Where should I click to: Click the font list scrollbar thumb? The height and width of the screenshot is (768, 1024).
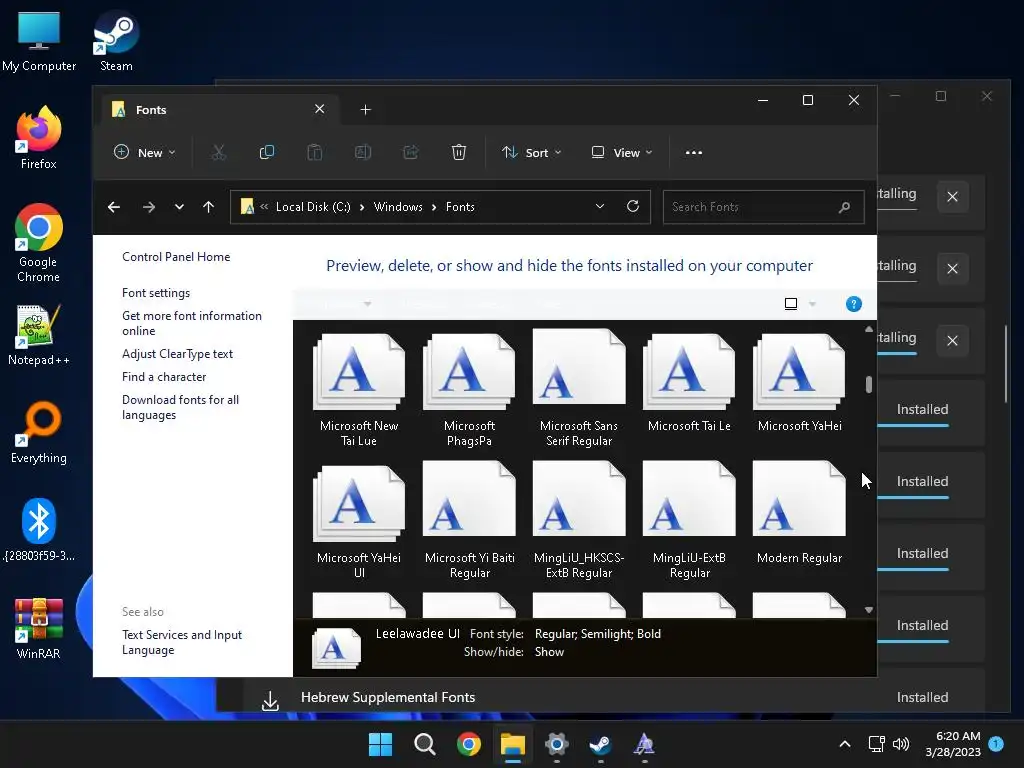[x=869, y=385]
